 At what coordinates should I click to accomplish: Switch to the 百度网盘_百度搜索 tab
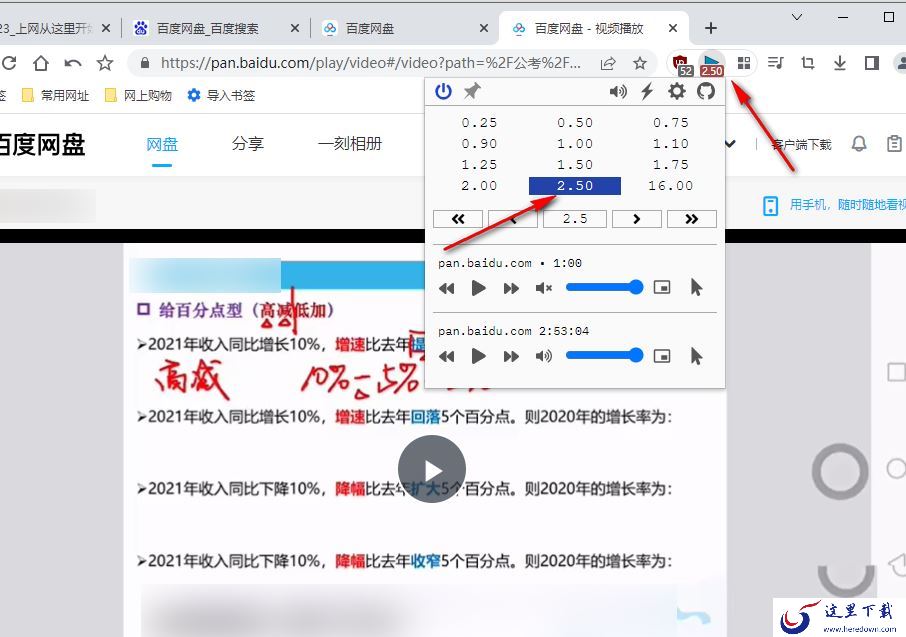[x=207, y=28]
